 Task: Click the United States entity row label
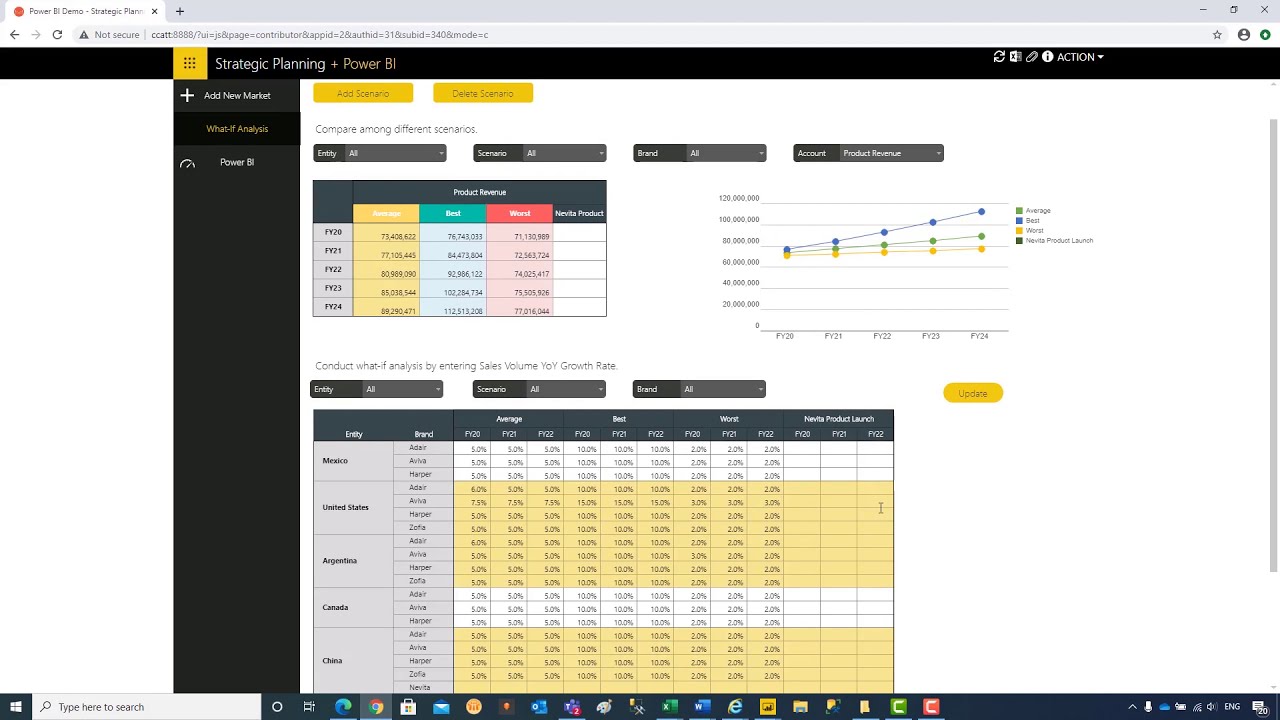[x=346, y=508]
